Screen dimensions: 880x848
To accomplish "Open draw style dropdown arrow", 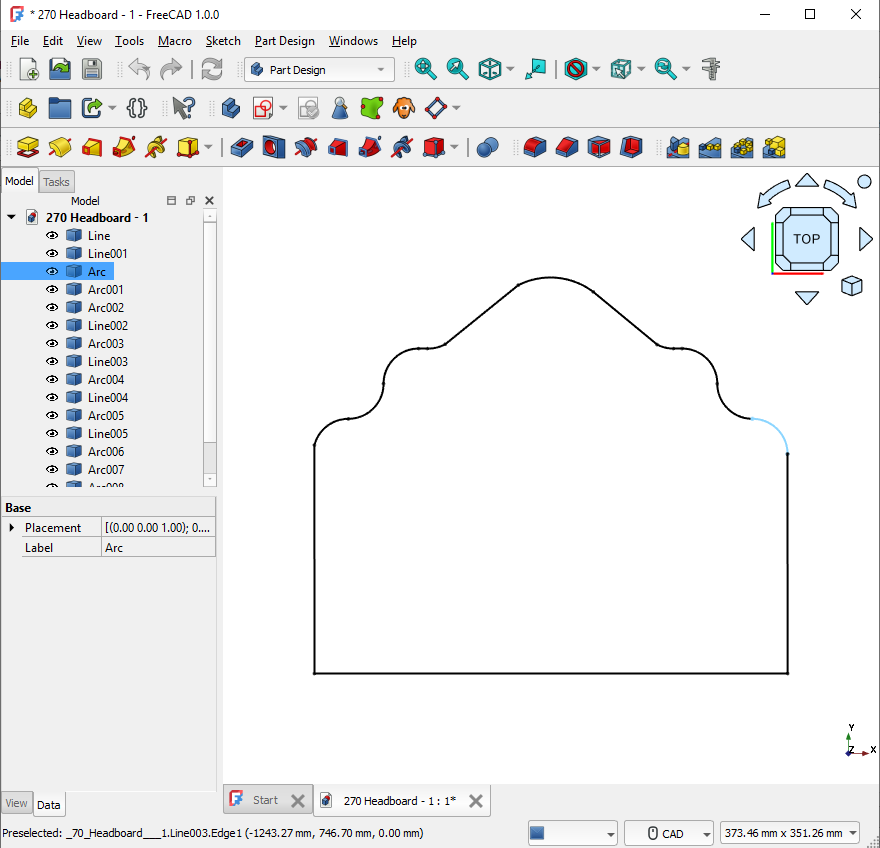I will [x=597, y=69].
